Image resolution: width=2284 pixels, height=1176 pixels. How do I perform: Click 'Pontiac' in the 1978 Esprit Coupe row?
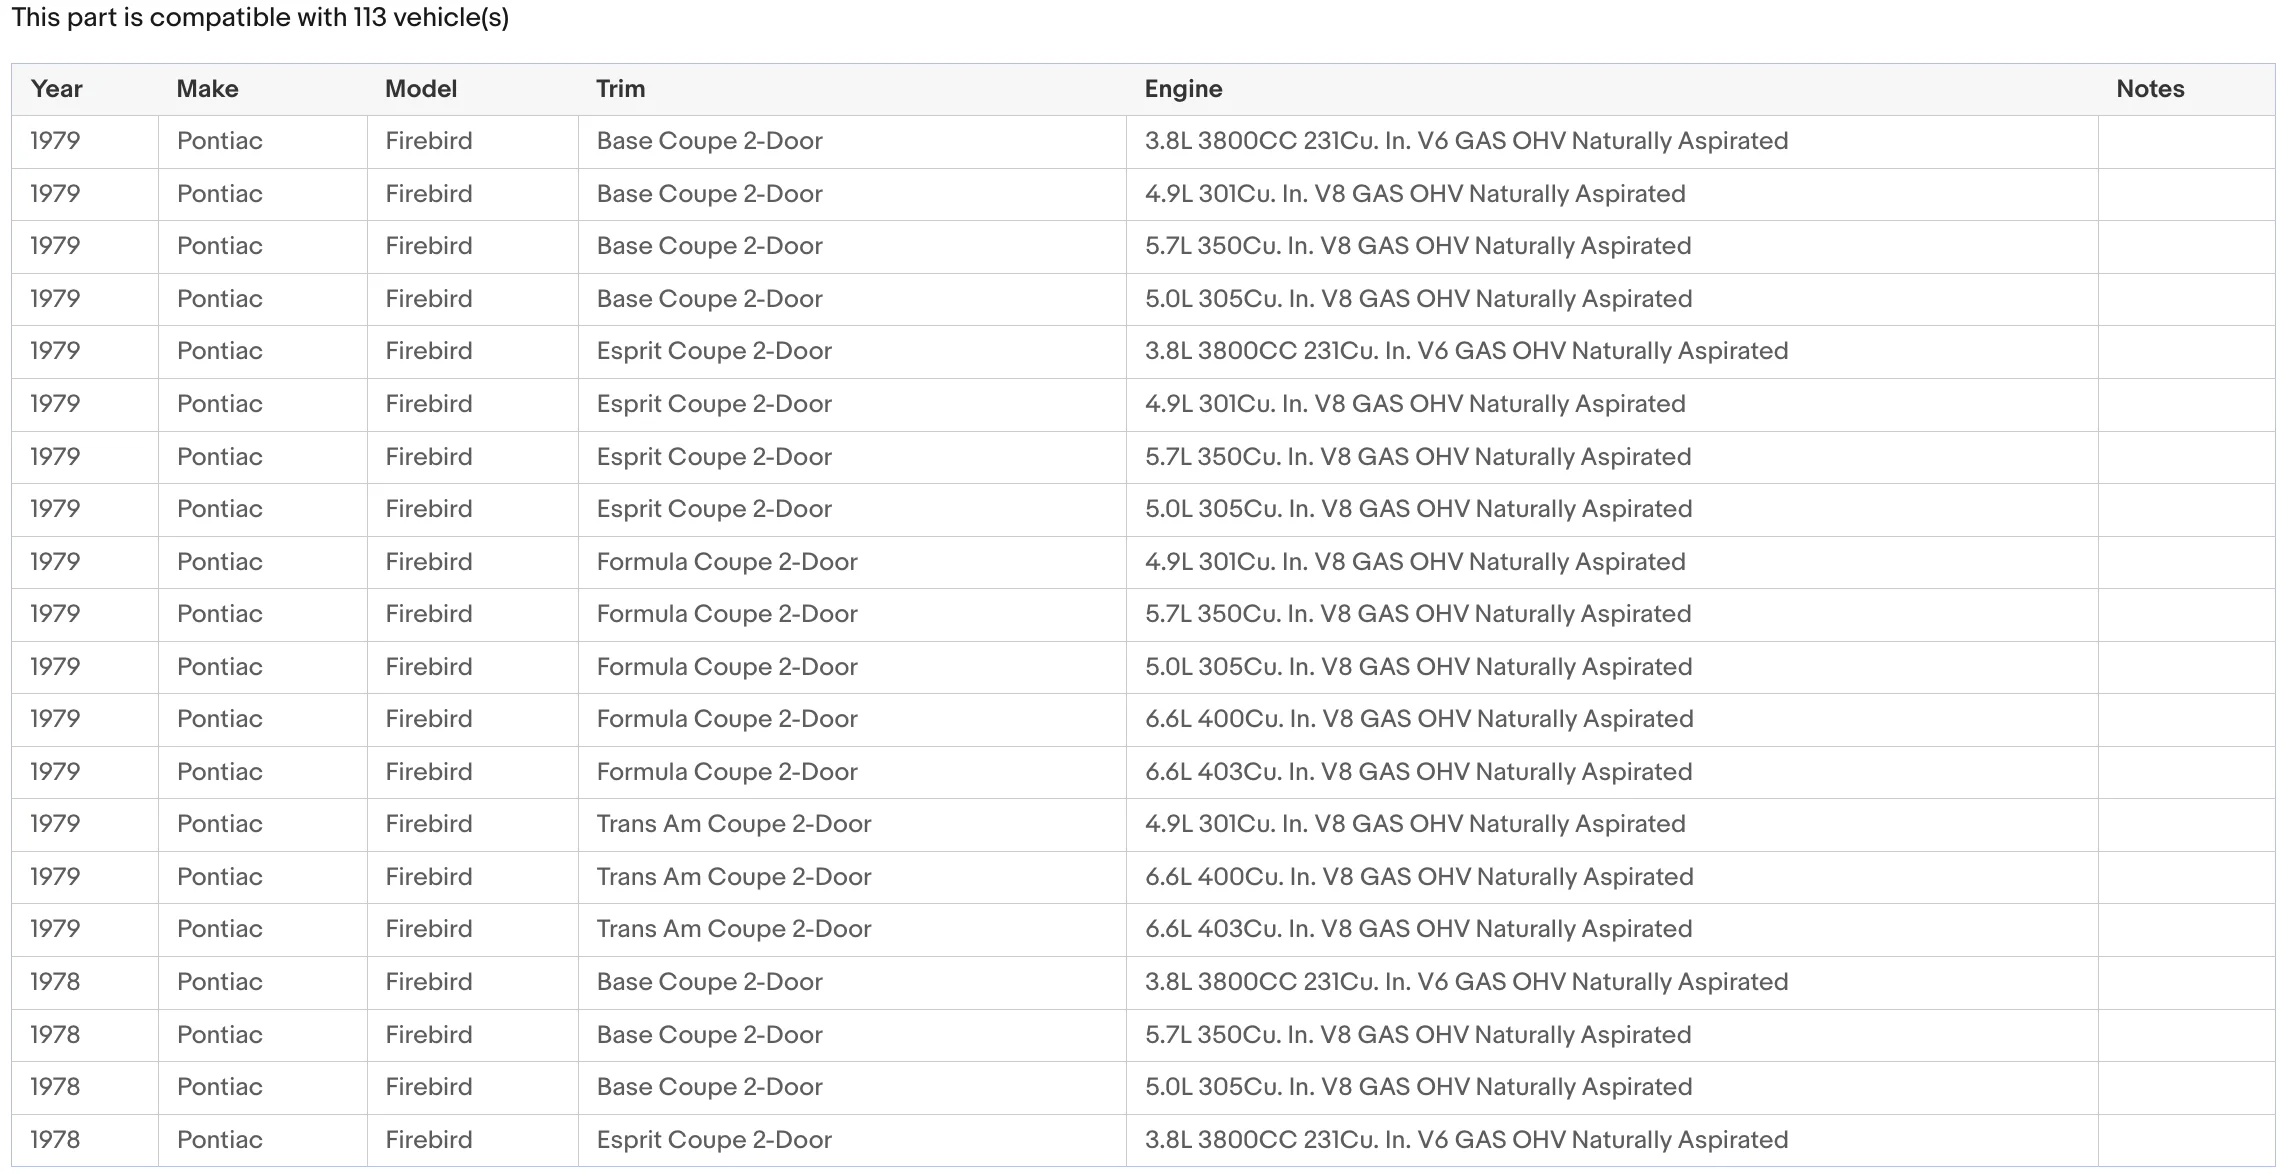[220, 1140]
